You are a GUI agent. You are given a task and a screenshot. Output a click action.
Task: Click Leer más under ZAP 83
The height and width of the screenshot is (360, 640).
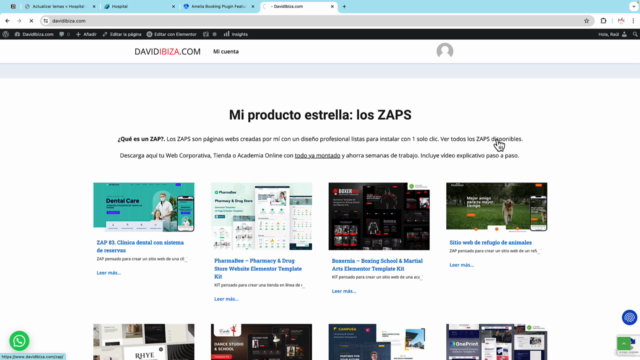[109, 273]
